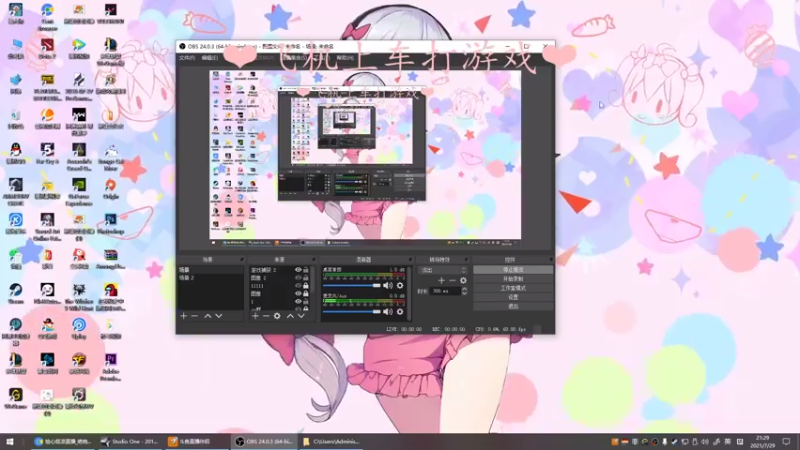The height and width of the screenshot is (450, 800).
Task: Open the 帮助(H) menu in OBS
Action: (345, 58)
